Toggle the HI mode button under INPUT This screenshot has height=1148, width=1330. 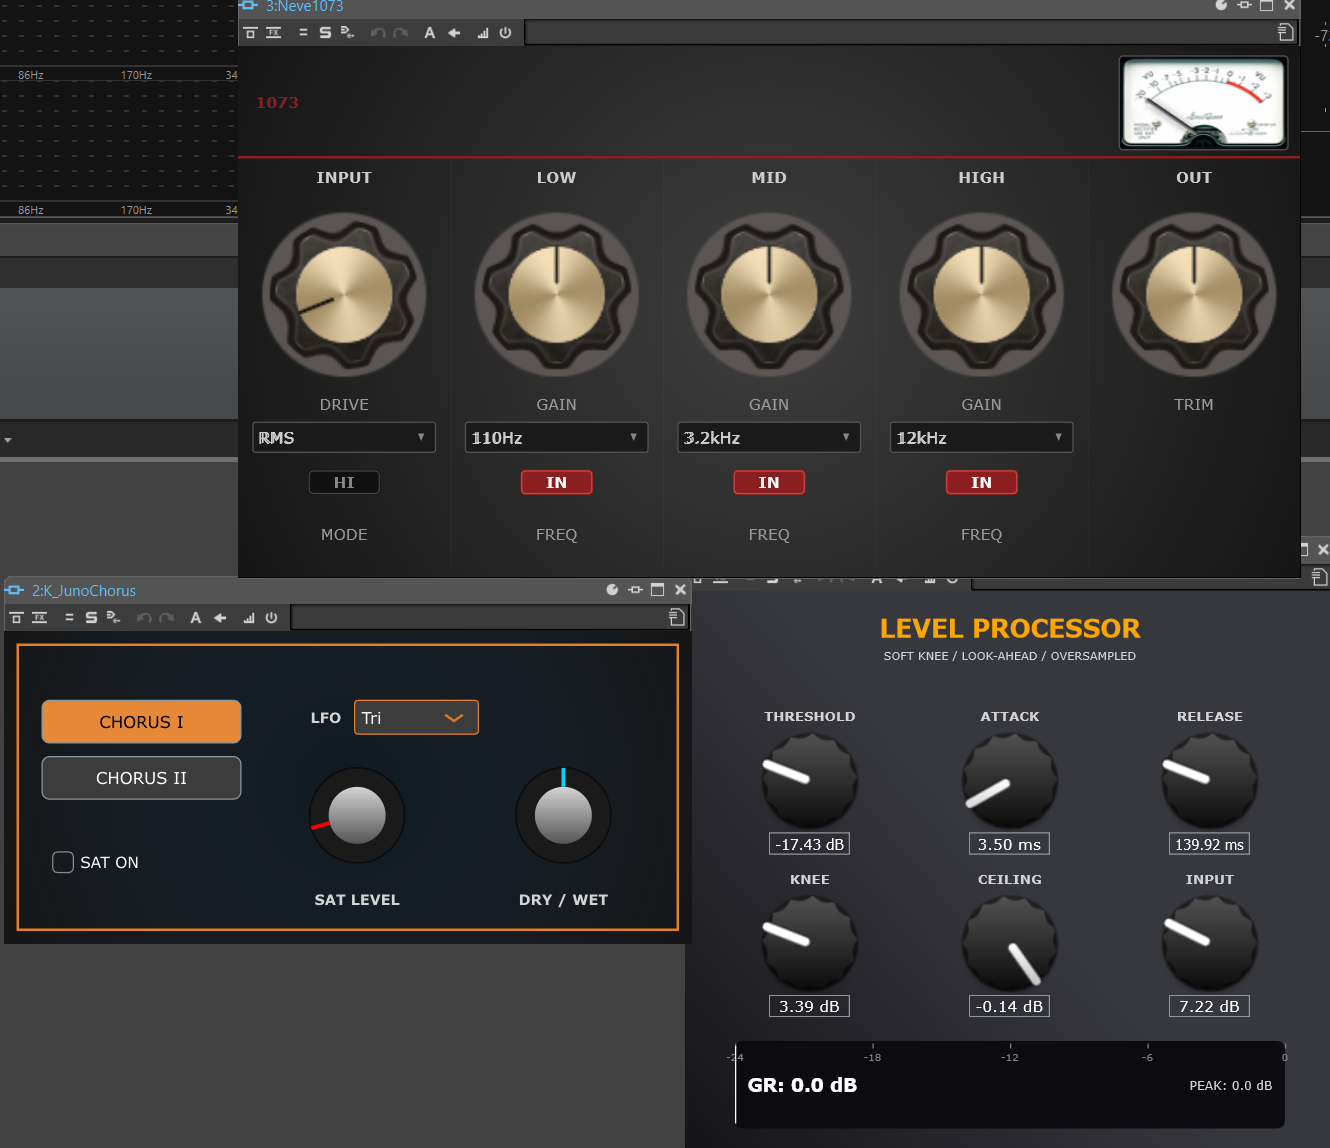click(344, 483)
